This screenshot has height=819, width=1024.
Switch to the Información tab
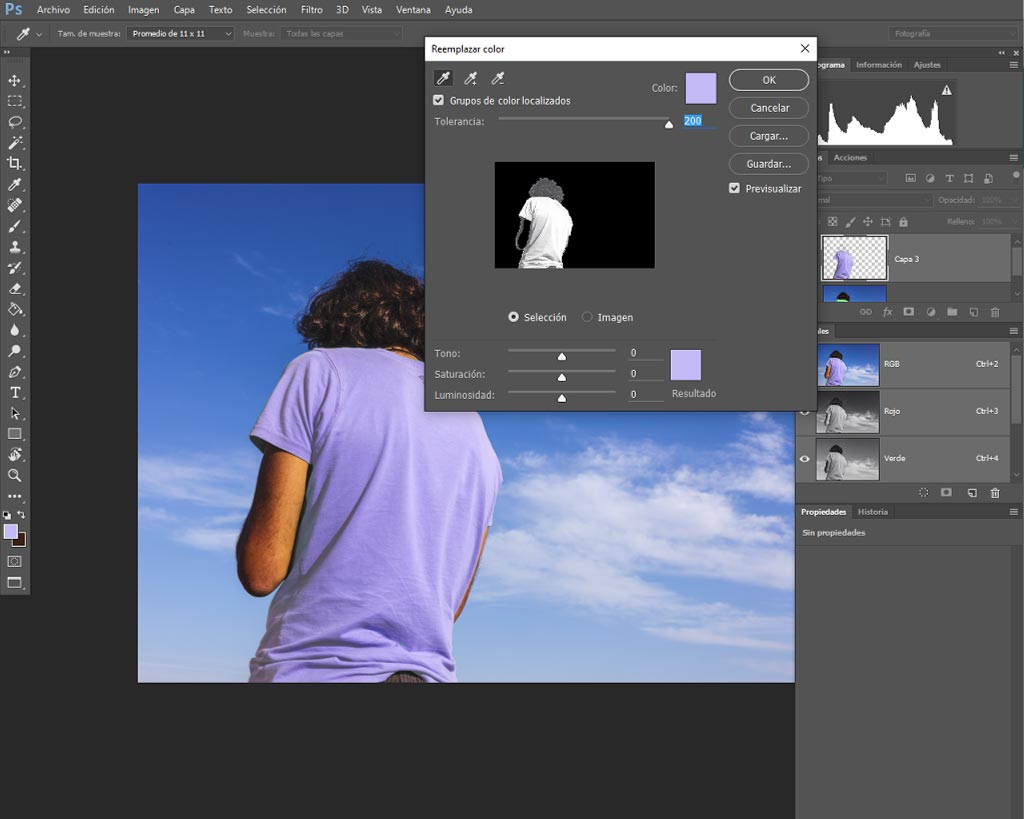click(x=878, y=65)
